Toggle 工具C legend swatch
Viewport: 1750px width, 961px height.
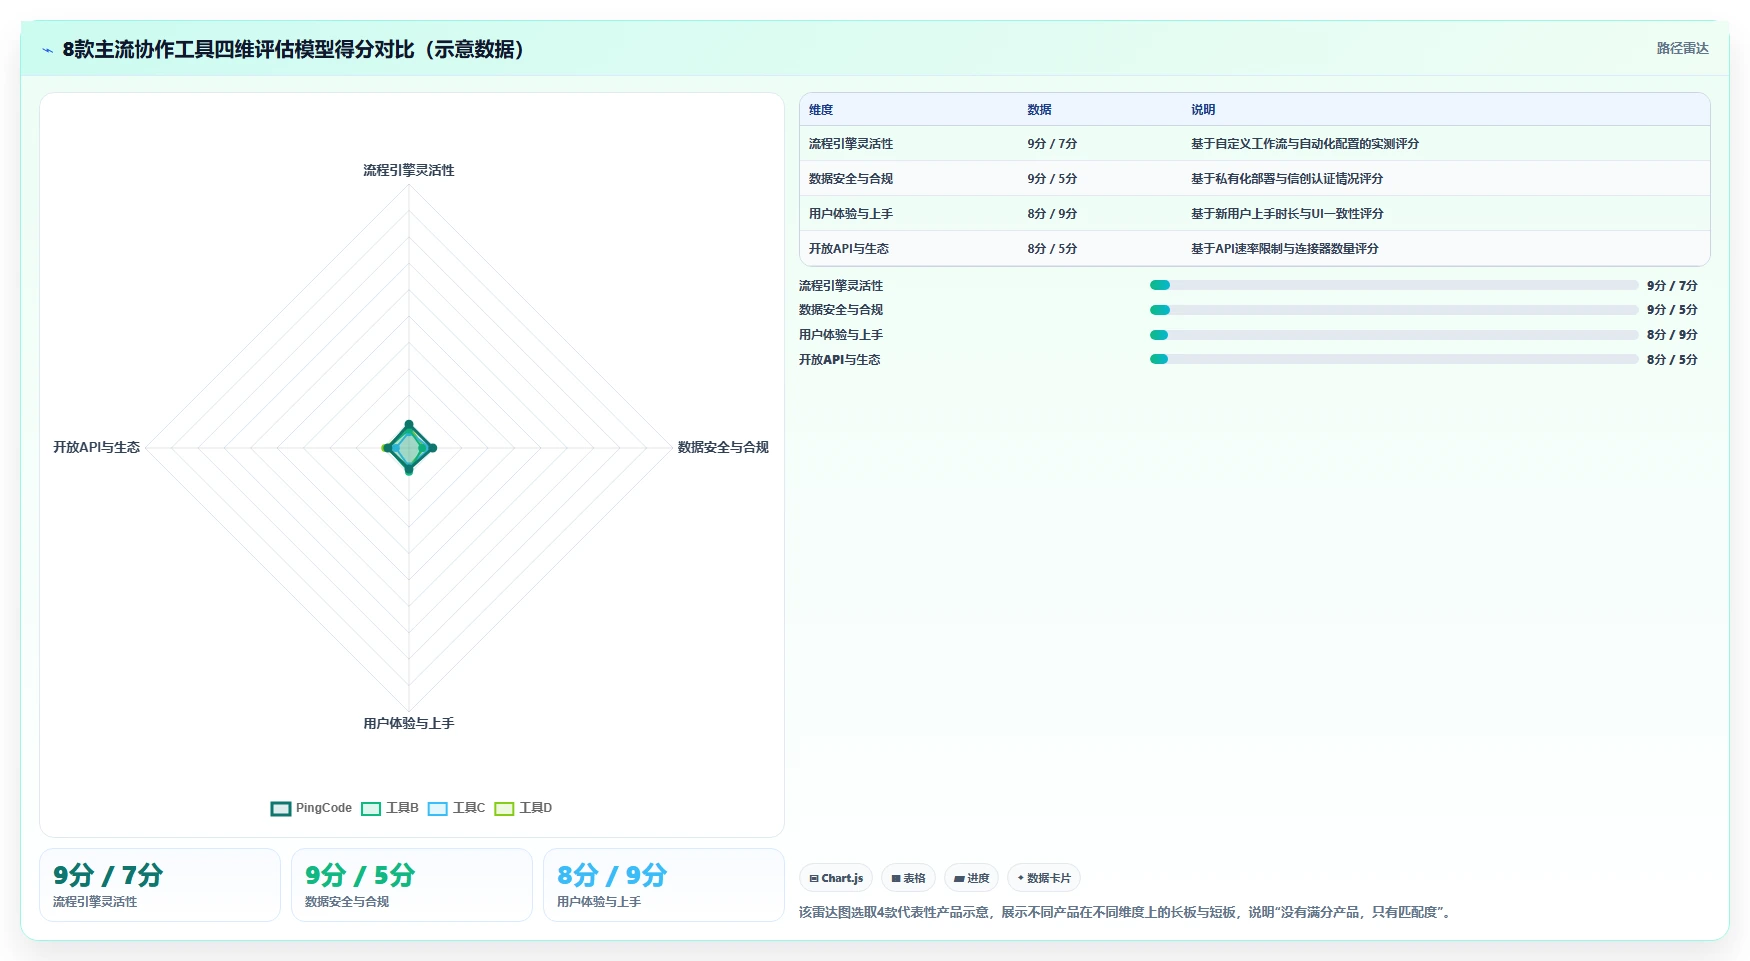438,808
